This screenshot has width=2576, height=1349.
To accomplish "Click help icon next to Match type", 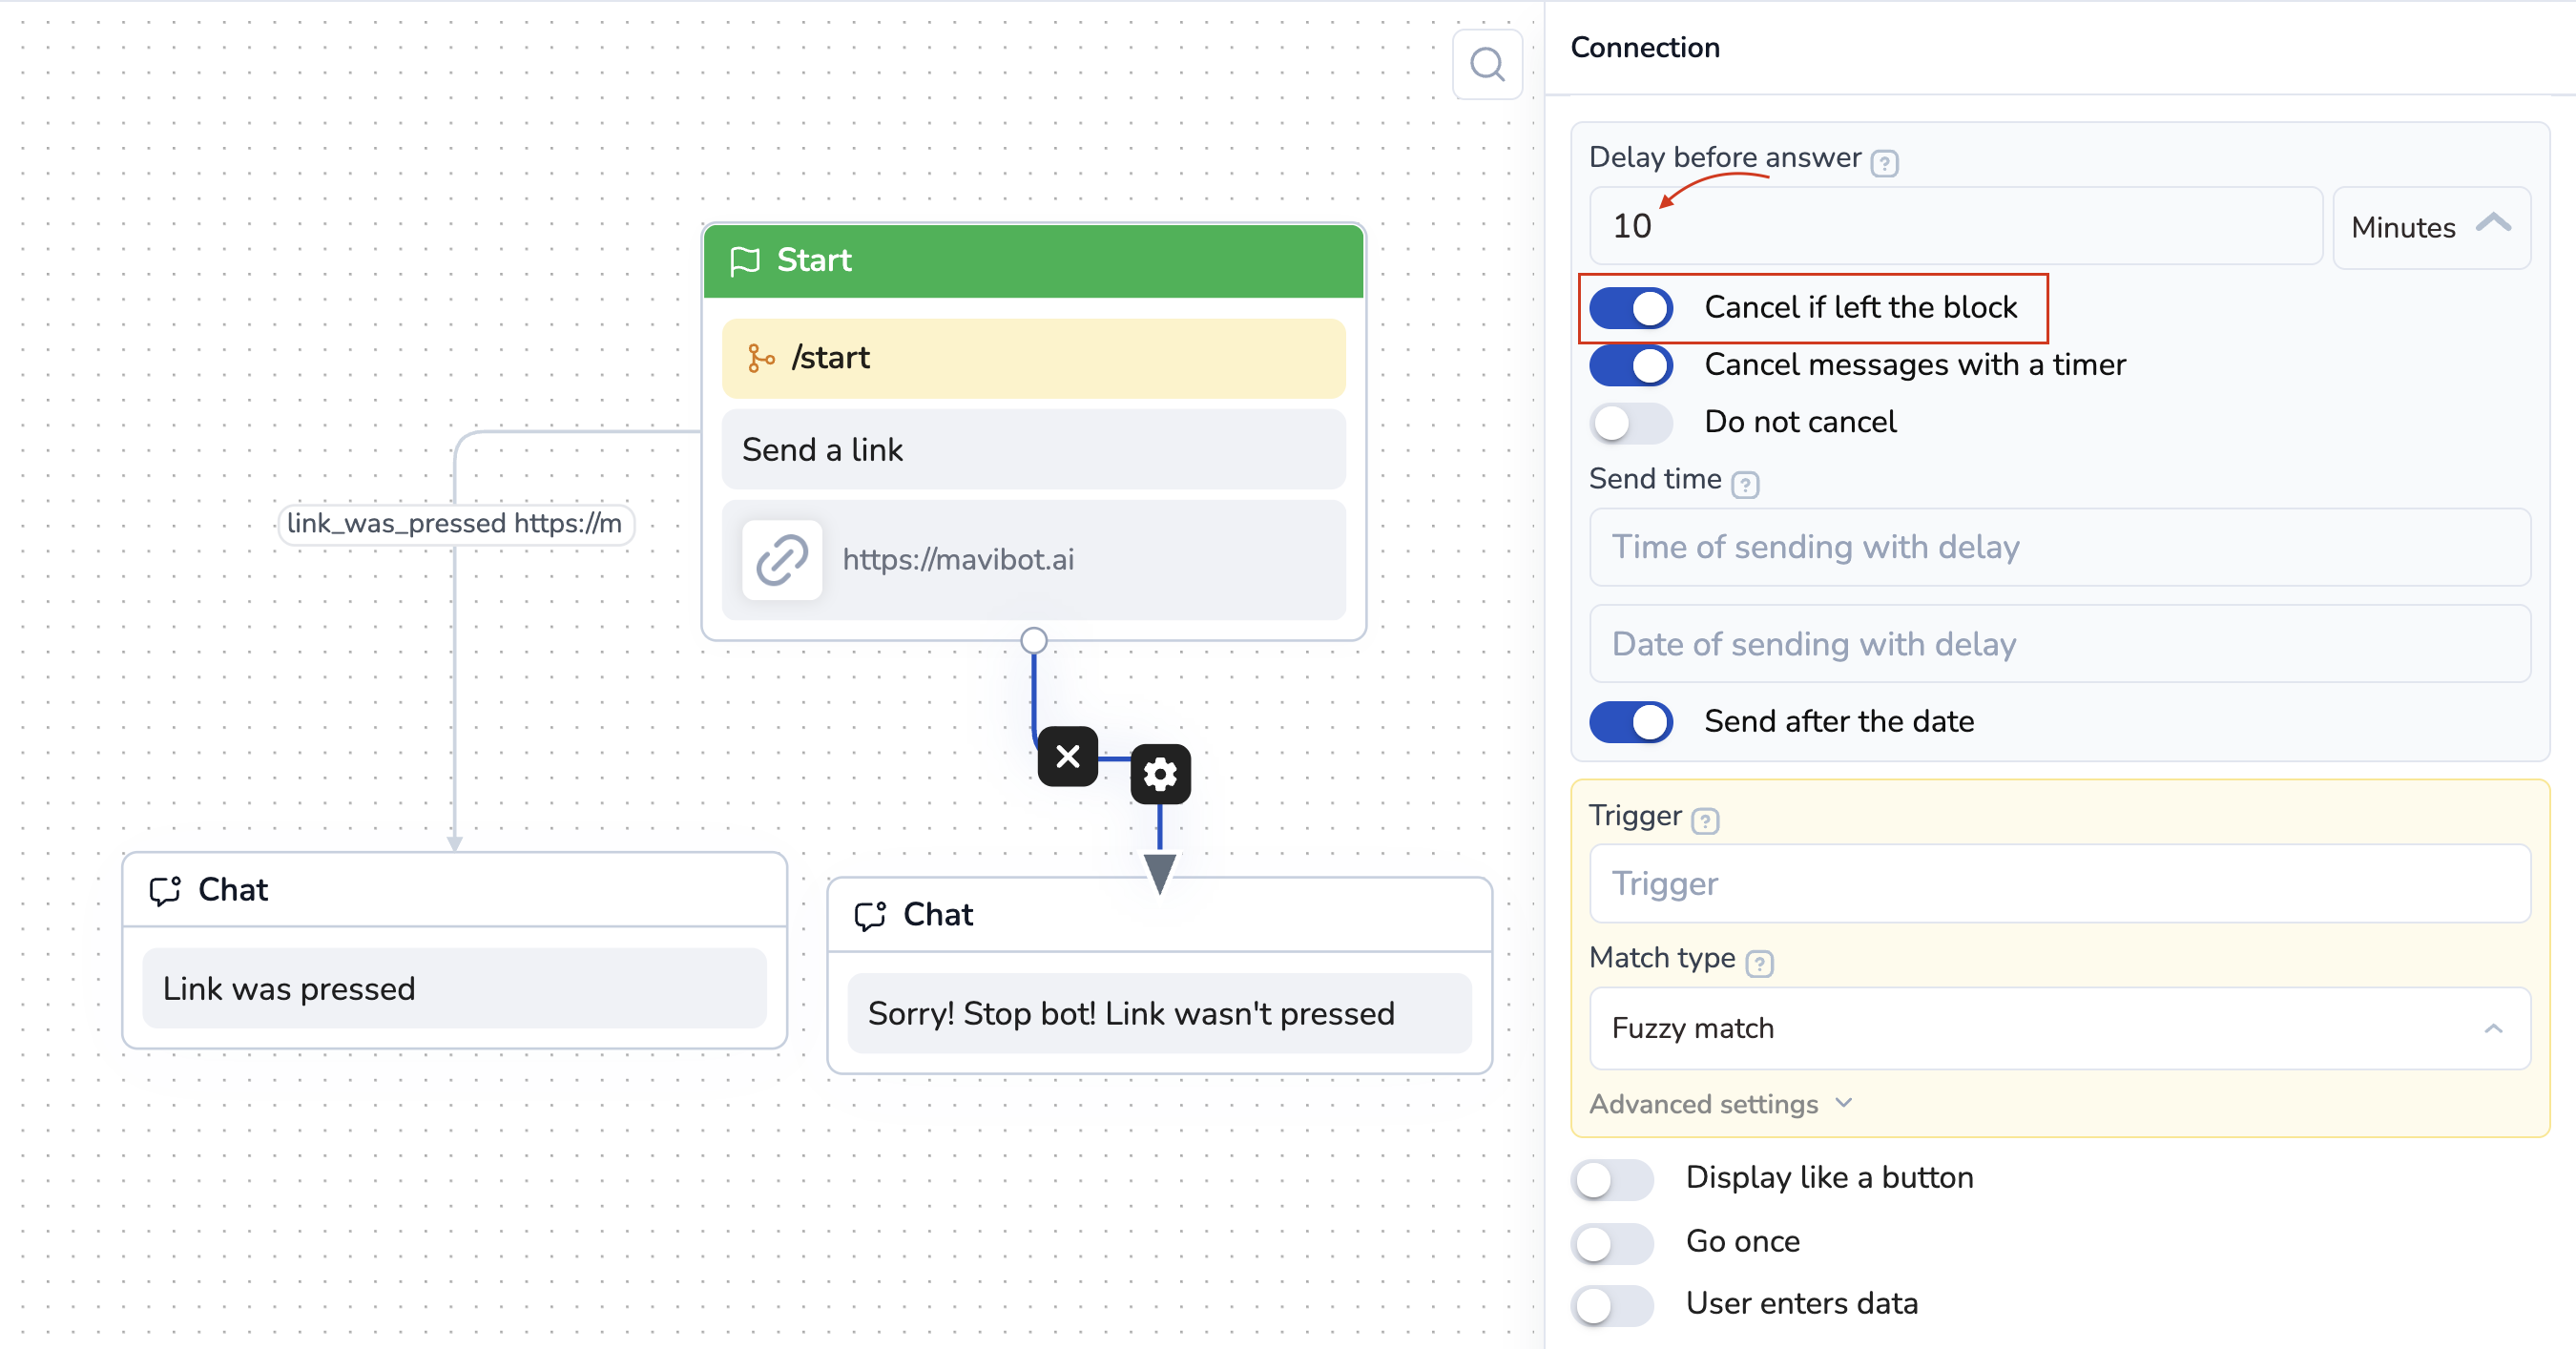I will 1759,963.
